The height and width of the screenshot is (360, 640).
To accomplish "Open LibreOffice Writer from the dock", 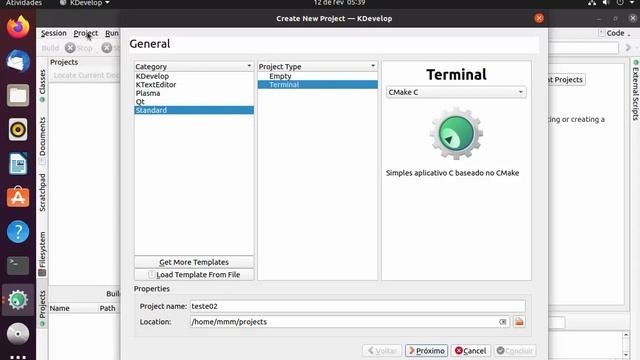I will click(18, 164).
